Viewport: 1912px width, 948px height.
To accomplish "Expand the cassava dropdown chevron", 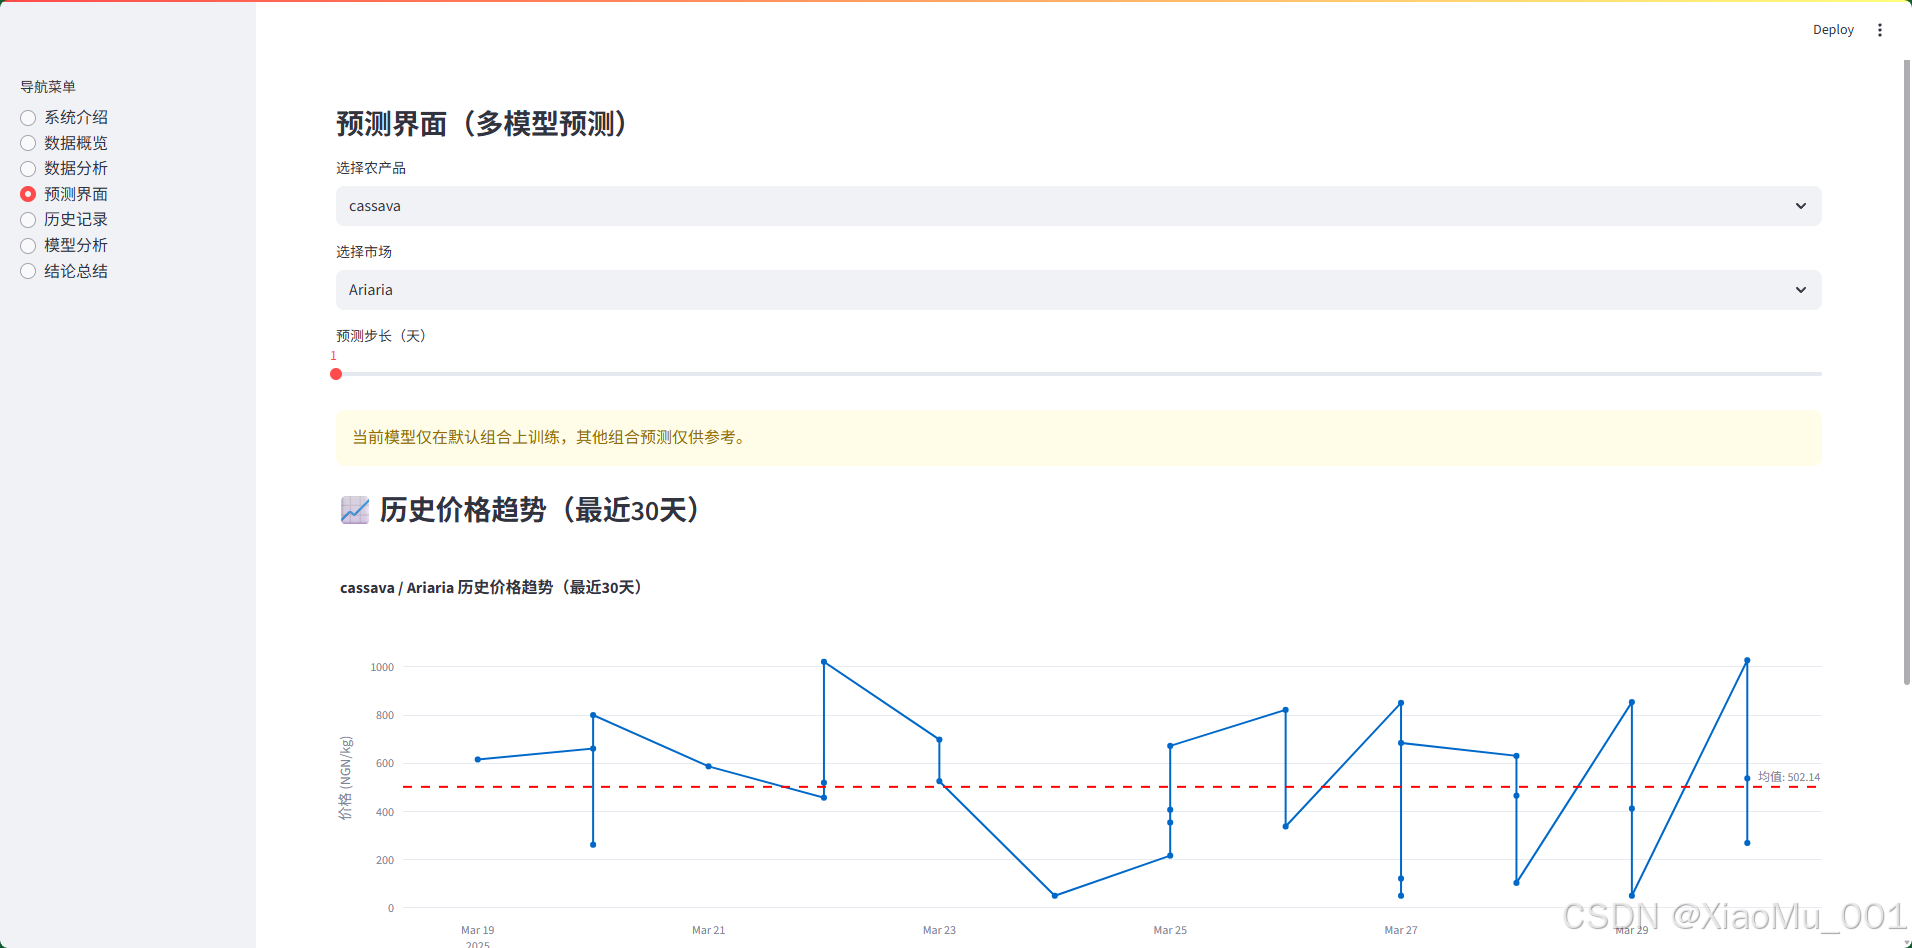I will tap(1800, 206).
